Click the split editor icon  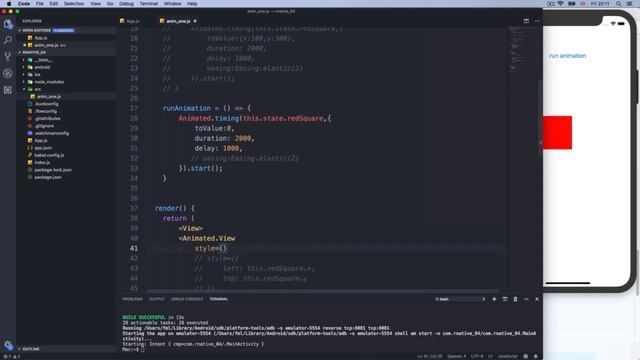526,21
